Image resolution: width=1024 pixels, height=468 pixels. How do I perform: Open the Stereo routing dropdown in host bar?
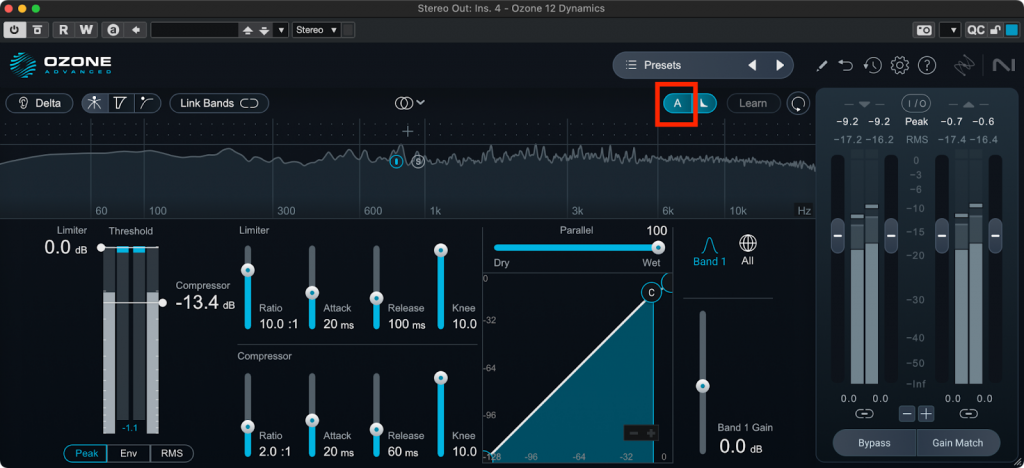tap(317, 30)
